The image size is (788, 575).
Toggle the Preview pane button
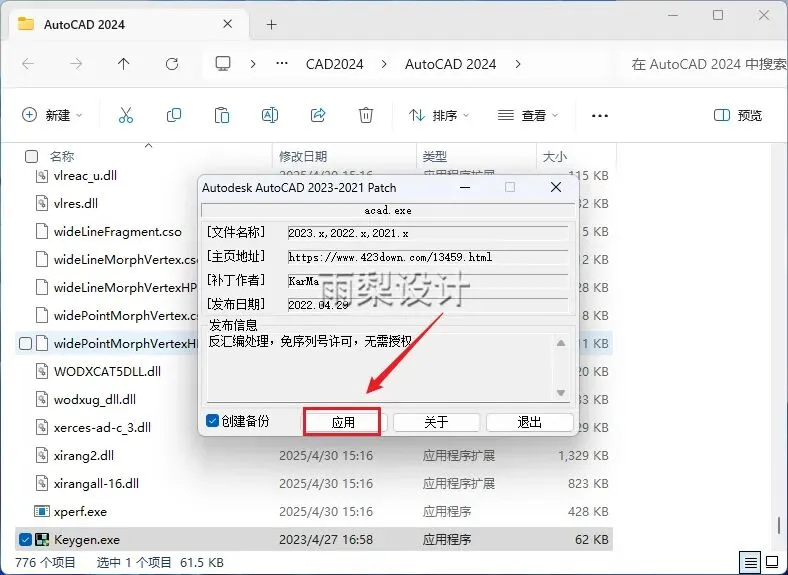738,115
